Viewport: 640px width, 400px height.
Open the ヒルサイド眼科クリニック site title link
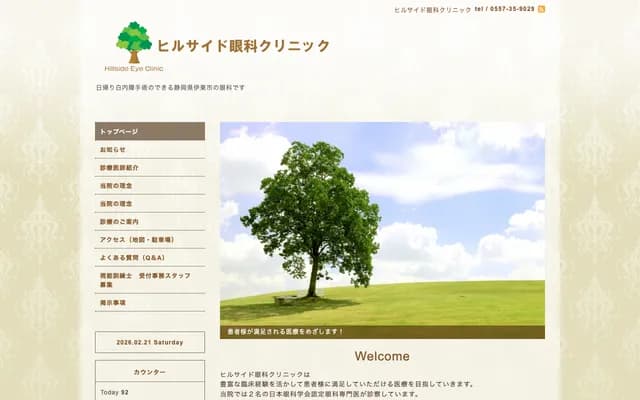pos(243,46)
